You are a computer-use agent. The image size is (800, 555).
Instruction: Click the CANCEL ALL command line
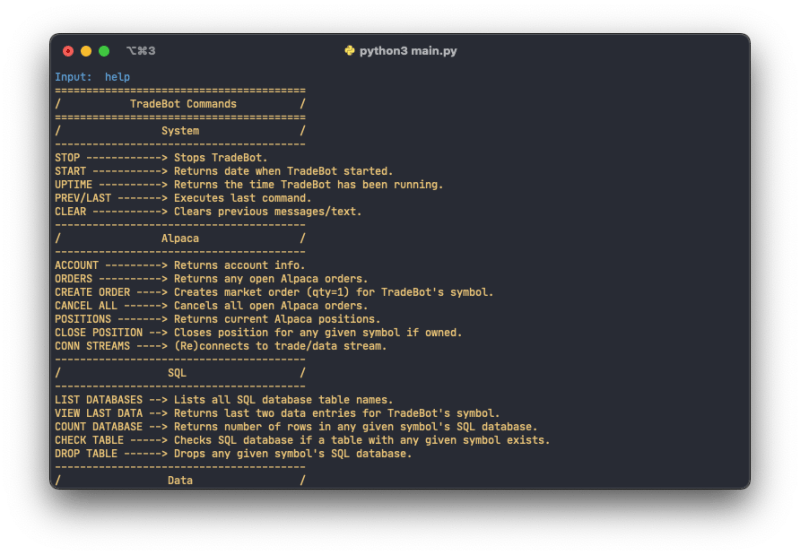point(211,306)
